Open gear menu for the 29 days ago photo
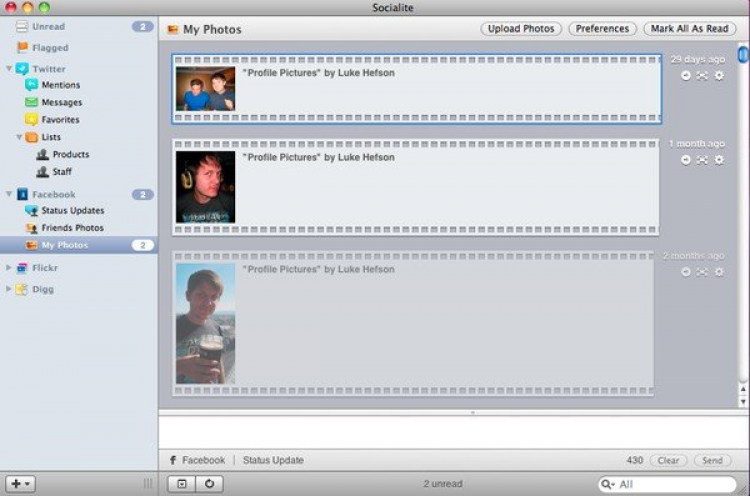The width and height of the screenshot is (750, 496). (x=719, y=76)
